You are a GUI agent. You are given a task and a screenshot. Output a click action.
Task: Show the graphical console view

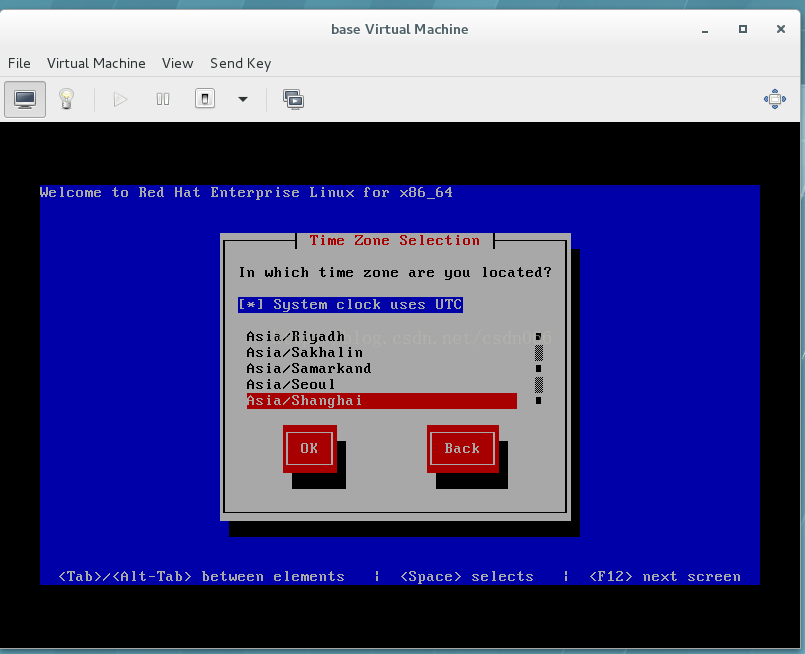25,99
